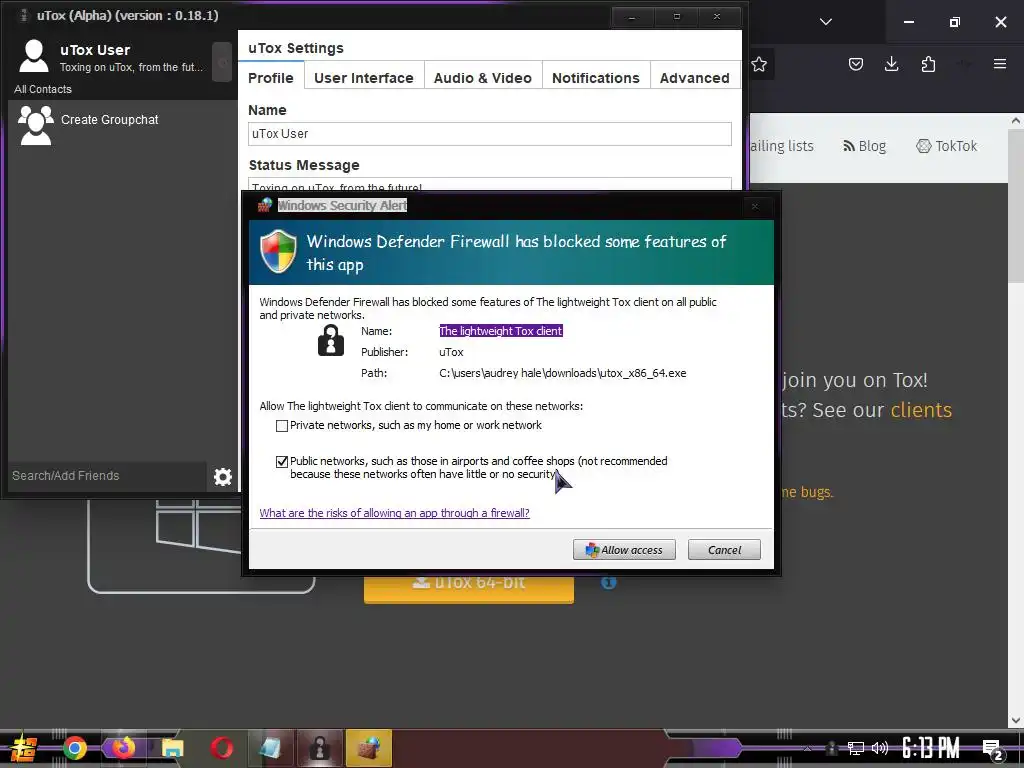Click the network tray icon
The width and height of the screenshot is (1024, 768).
[856, 748]
